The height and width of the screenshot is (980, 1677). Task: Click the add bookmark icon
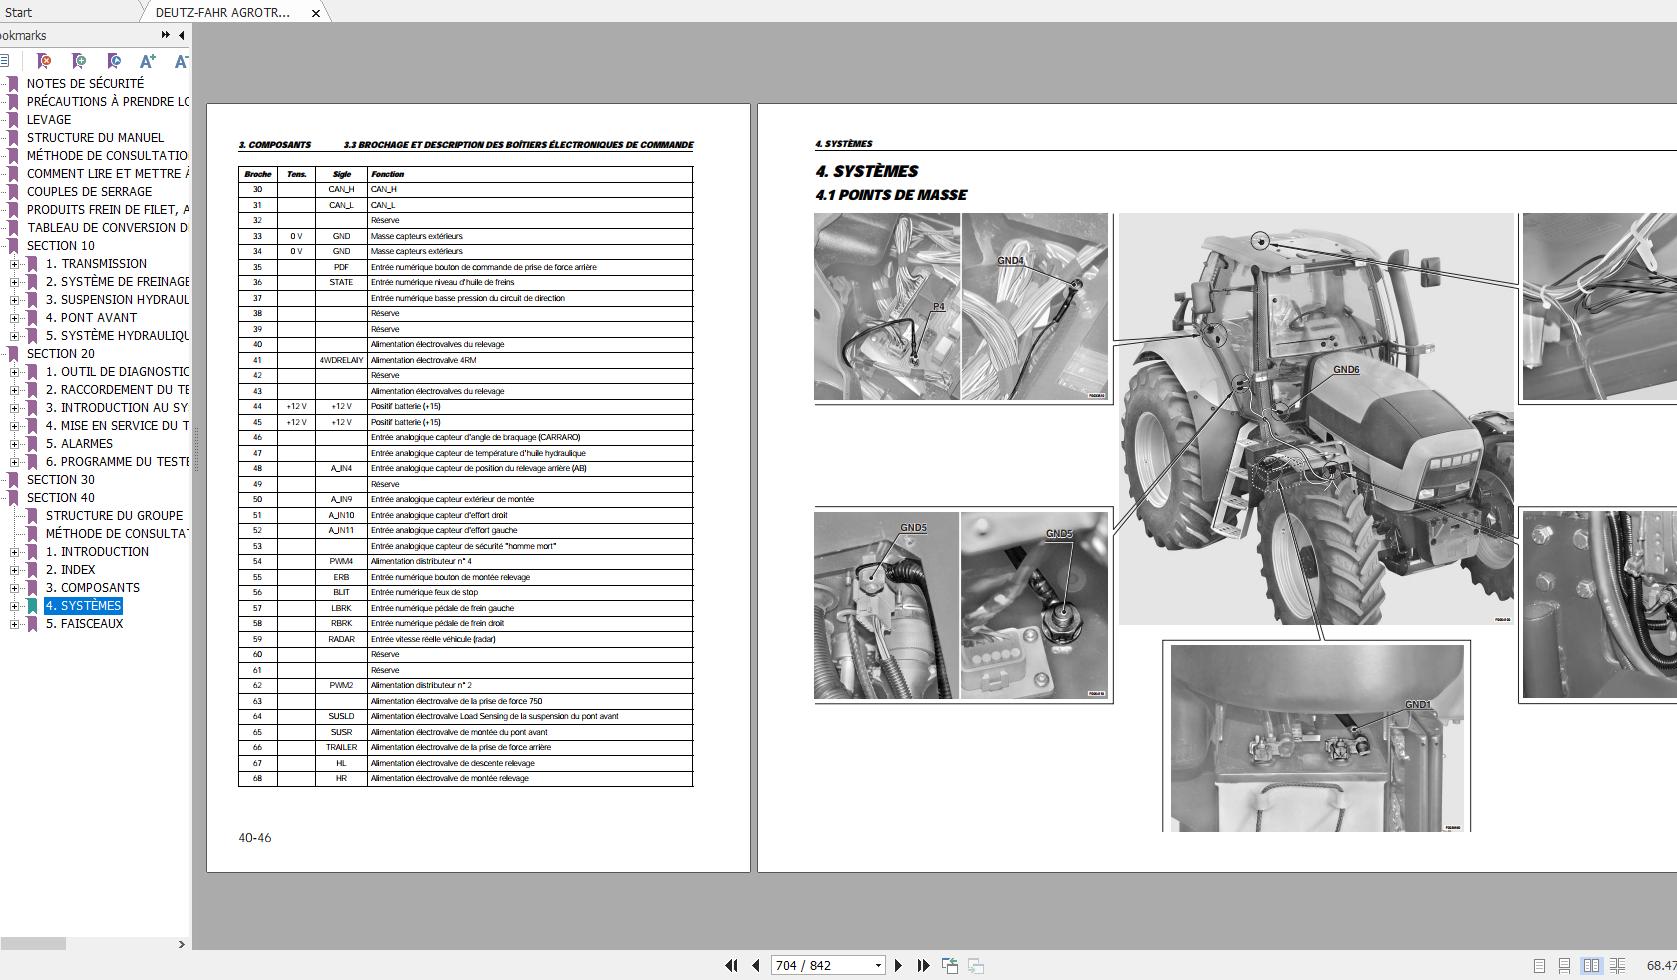point(79,61)
